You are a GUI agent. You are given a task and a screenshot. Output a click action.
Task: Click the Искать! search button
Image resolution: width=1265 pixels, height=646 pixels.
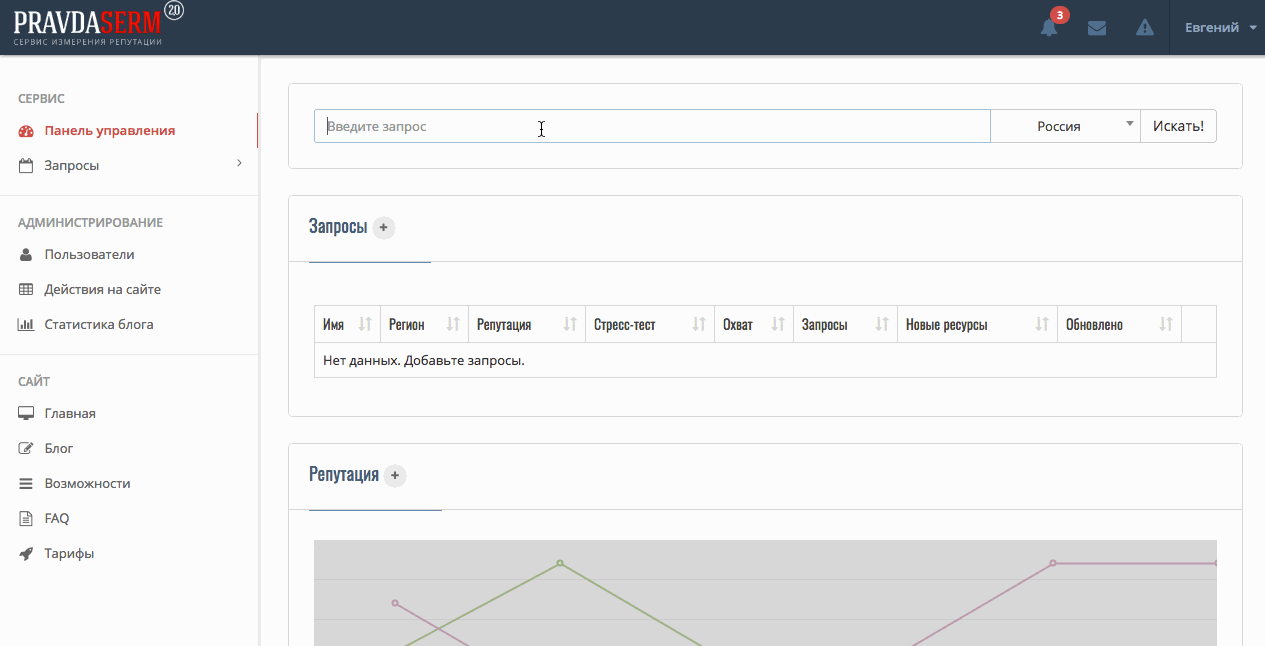pyautogui.click(x=1178, y=126)
